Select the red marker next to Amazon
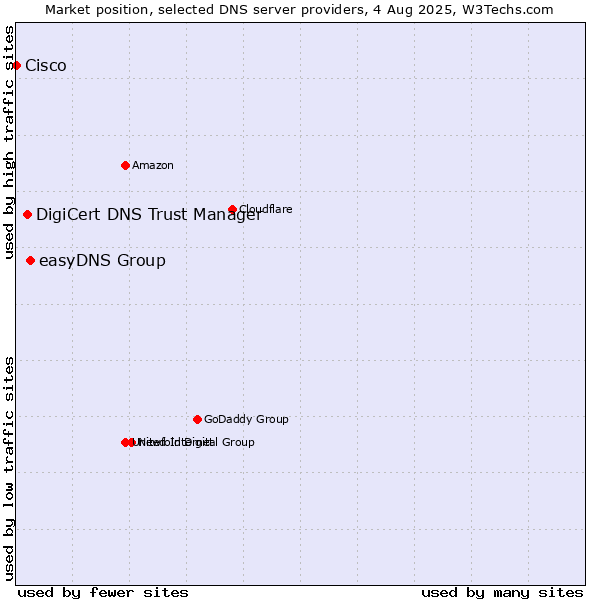600x600 pixels. tap(126, 166)
